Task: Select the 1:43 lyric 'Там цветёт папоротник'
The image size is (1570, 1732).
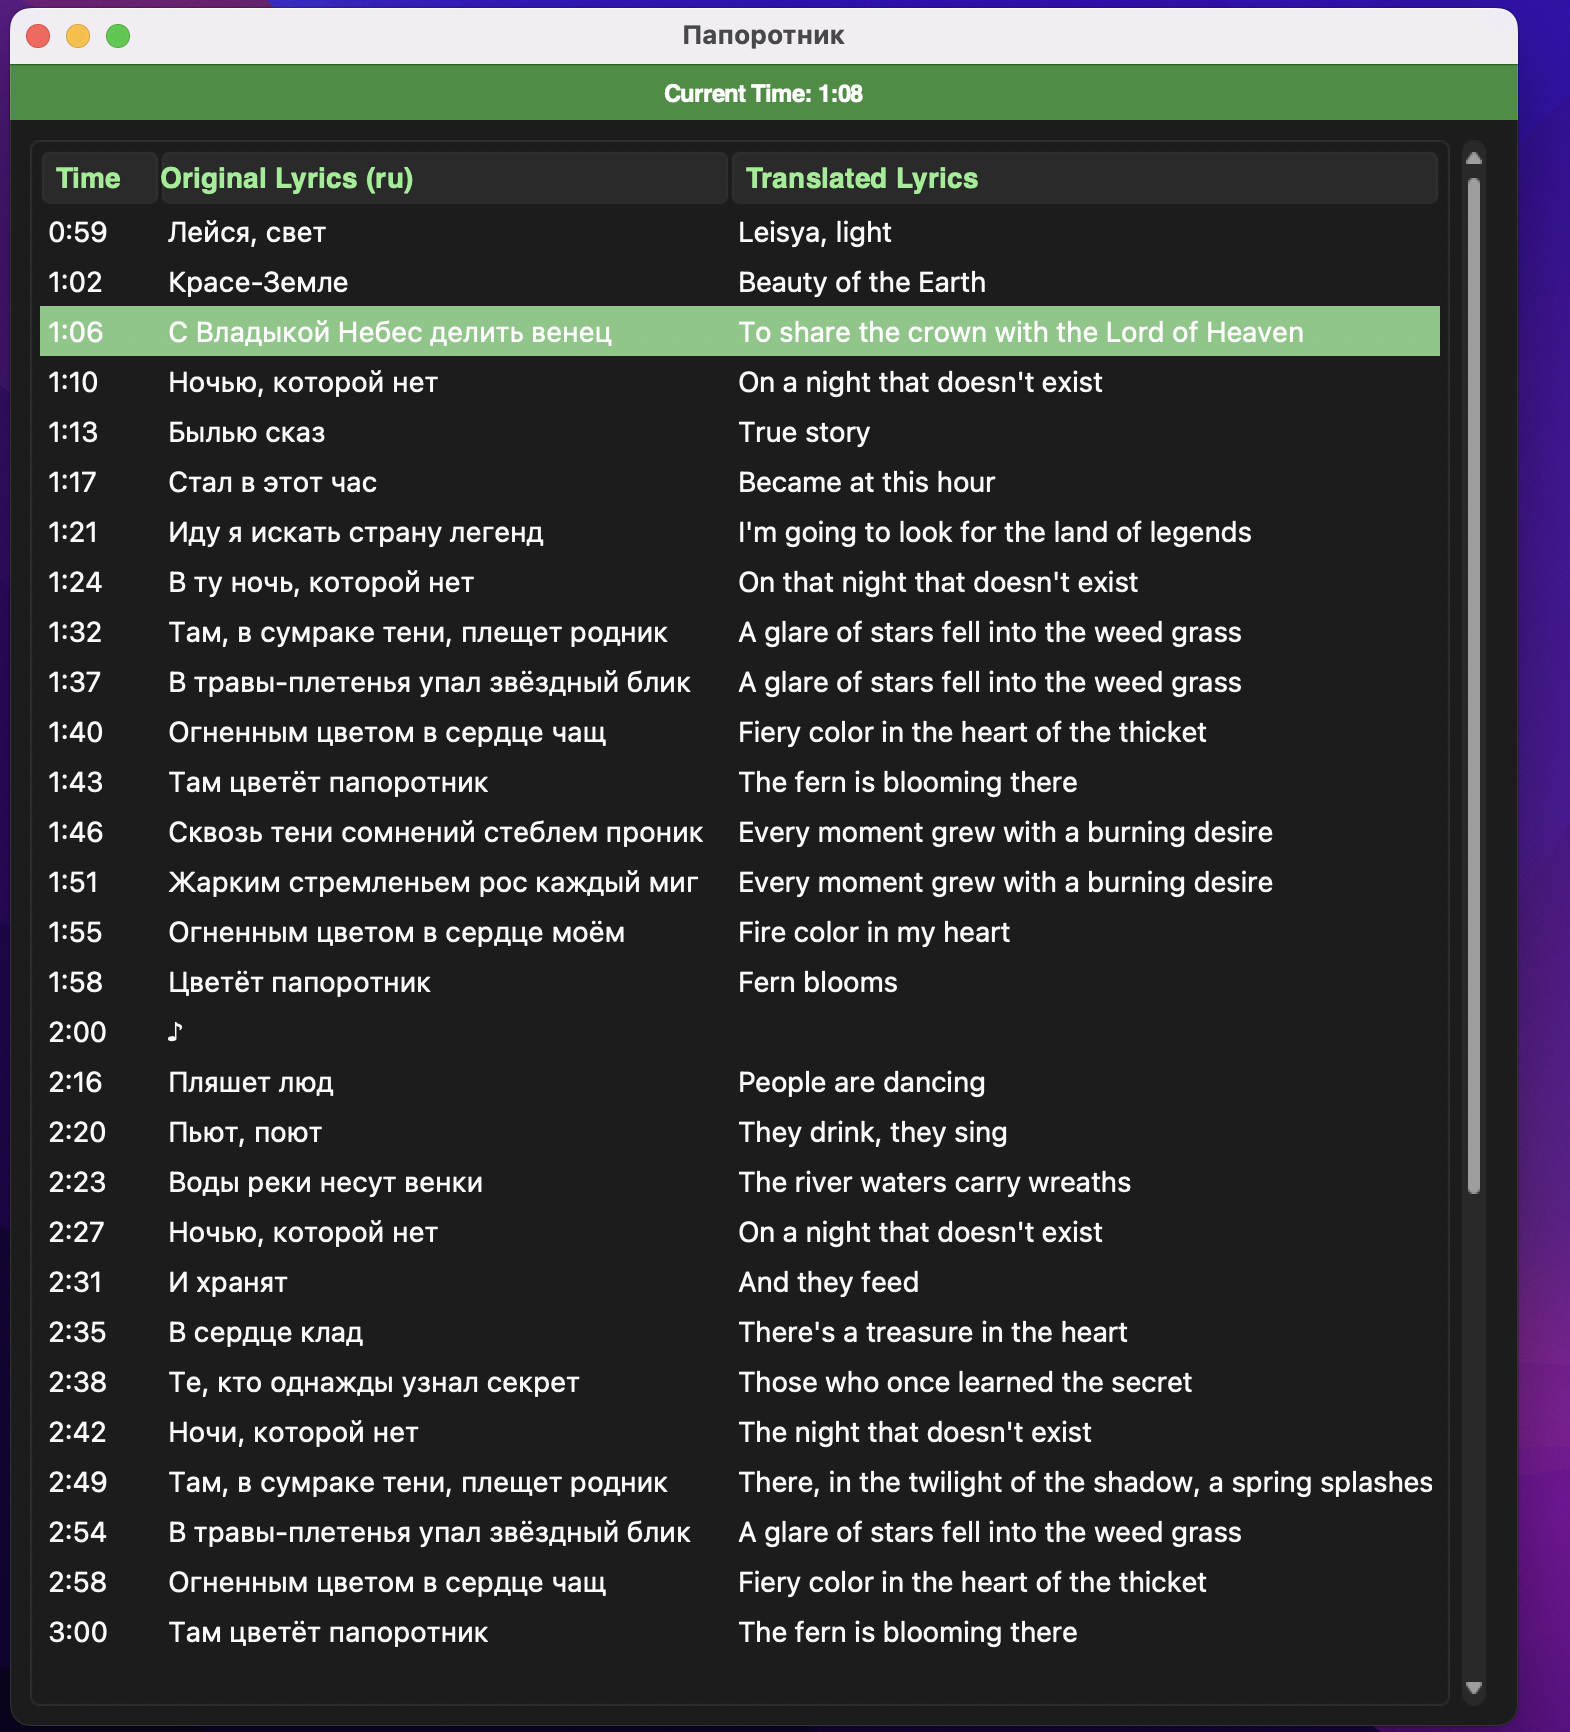Action: click(x=328, y=782)
